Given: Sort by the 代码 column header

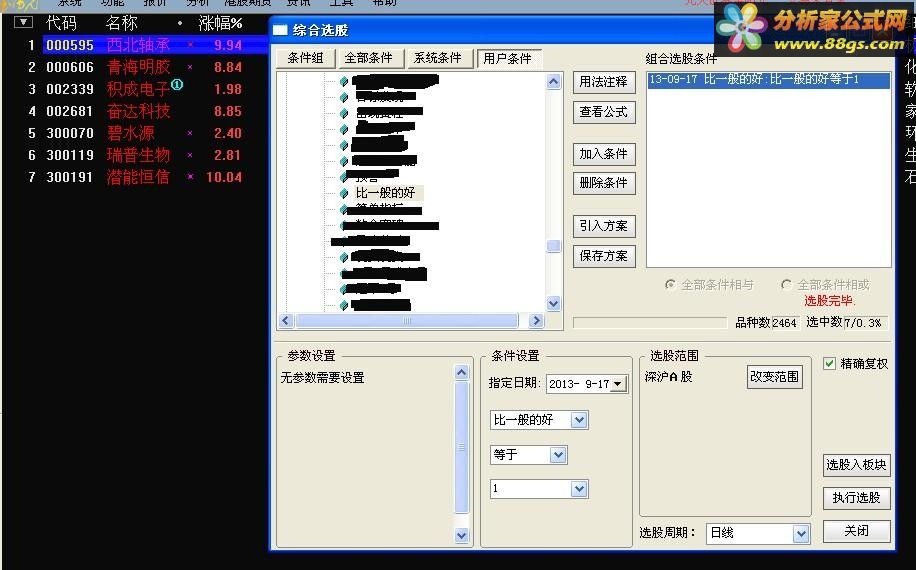Looking at the screenshot, I should click(x=61, y=23).
